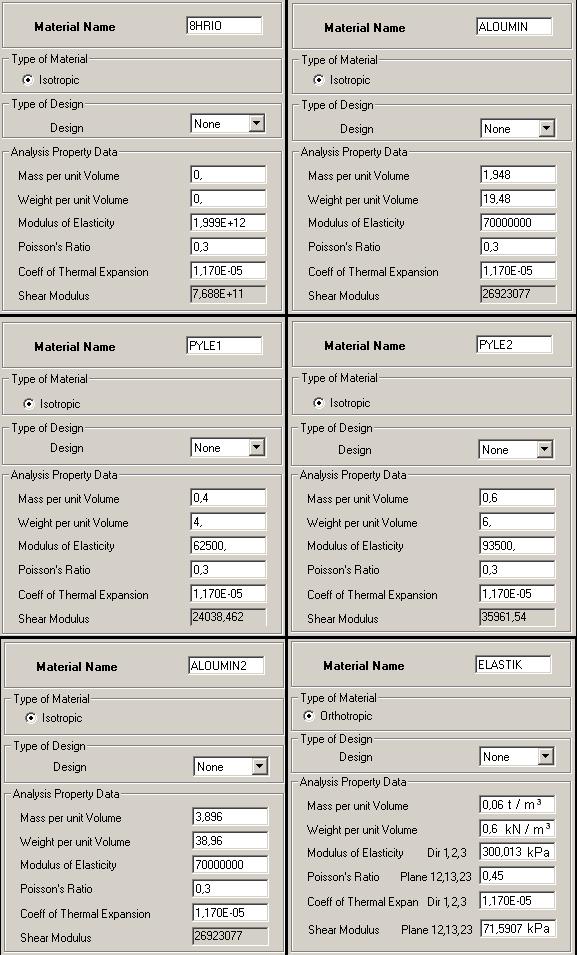Click PYLE2 Poisson's Ratio field
The width and height of the screenshot is (577, 955).
[x=517, y=569]
